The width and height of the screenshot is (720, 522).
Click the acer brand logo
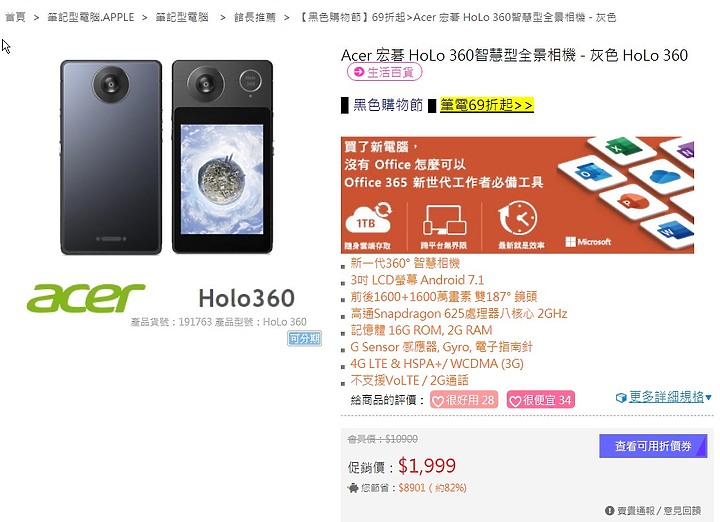[86, 297]
